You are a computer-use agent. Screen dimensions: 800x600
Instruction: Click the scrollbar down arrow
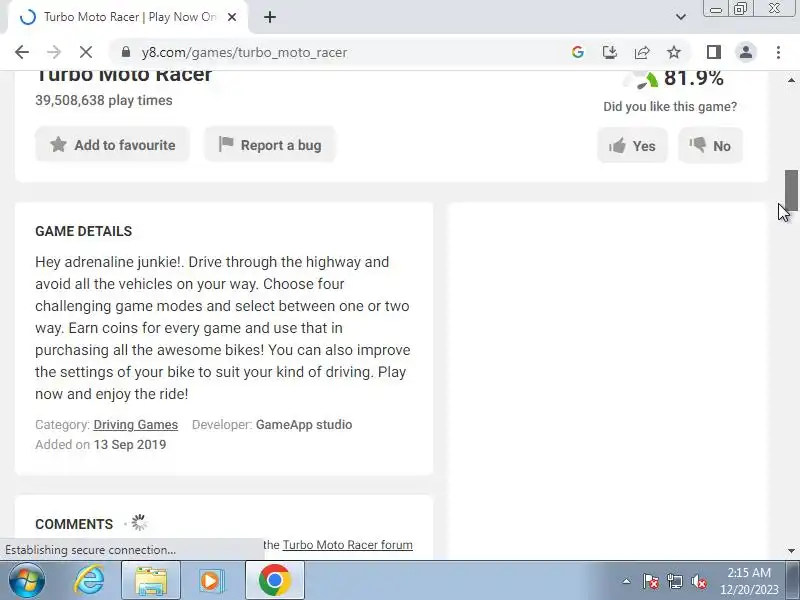coord(791,551)
